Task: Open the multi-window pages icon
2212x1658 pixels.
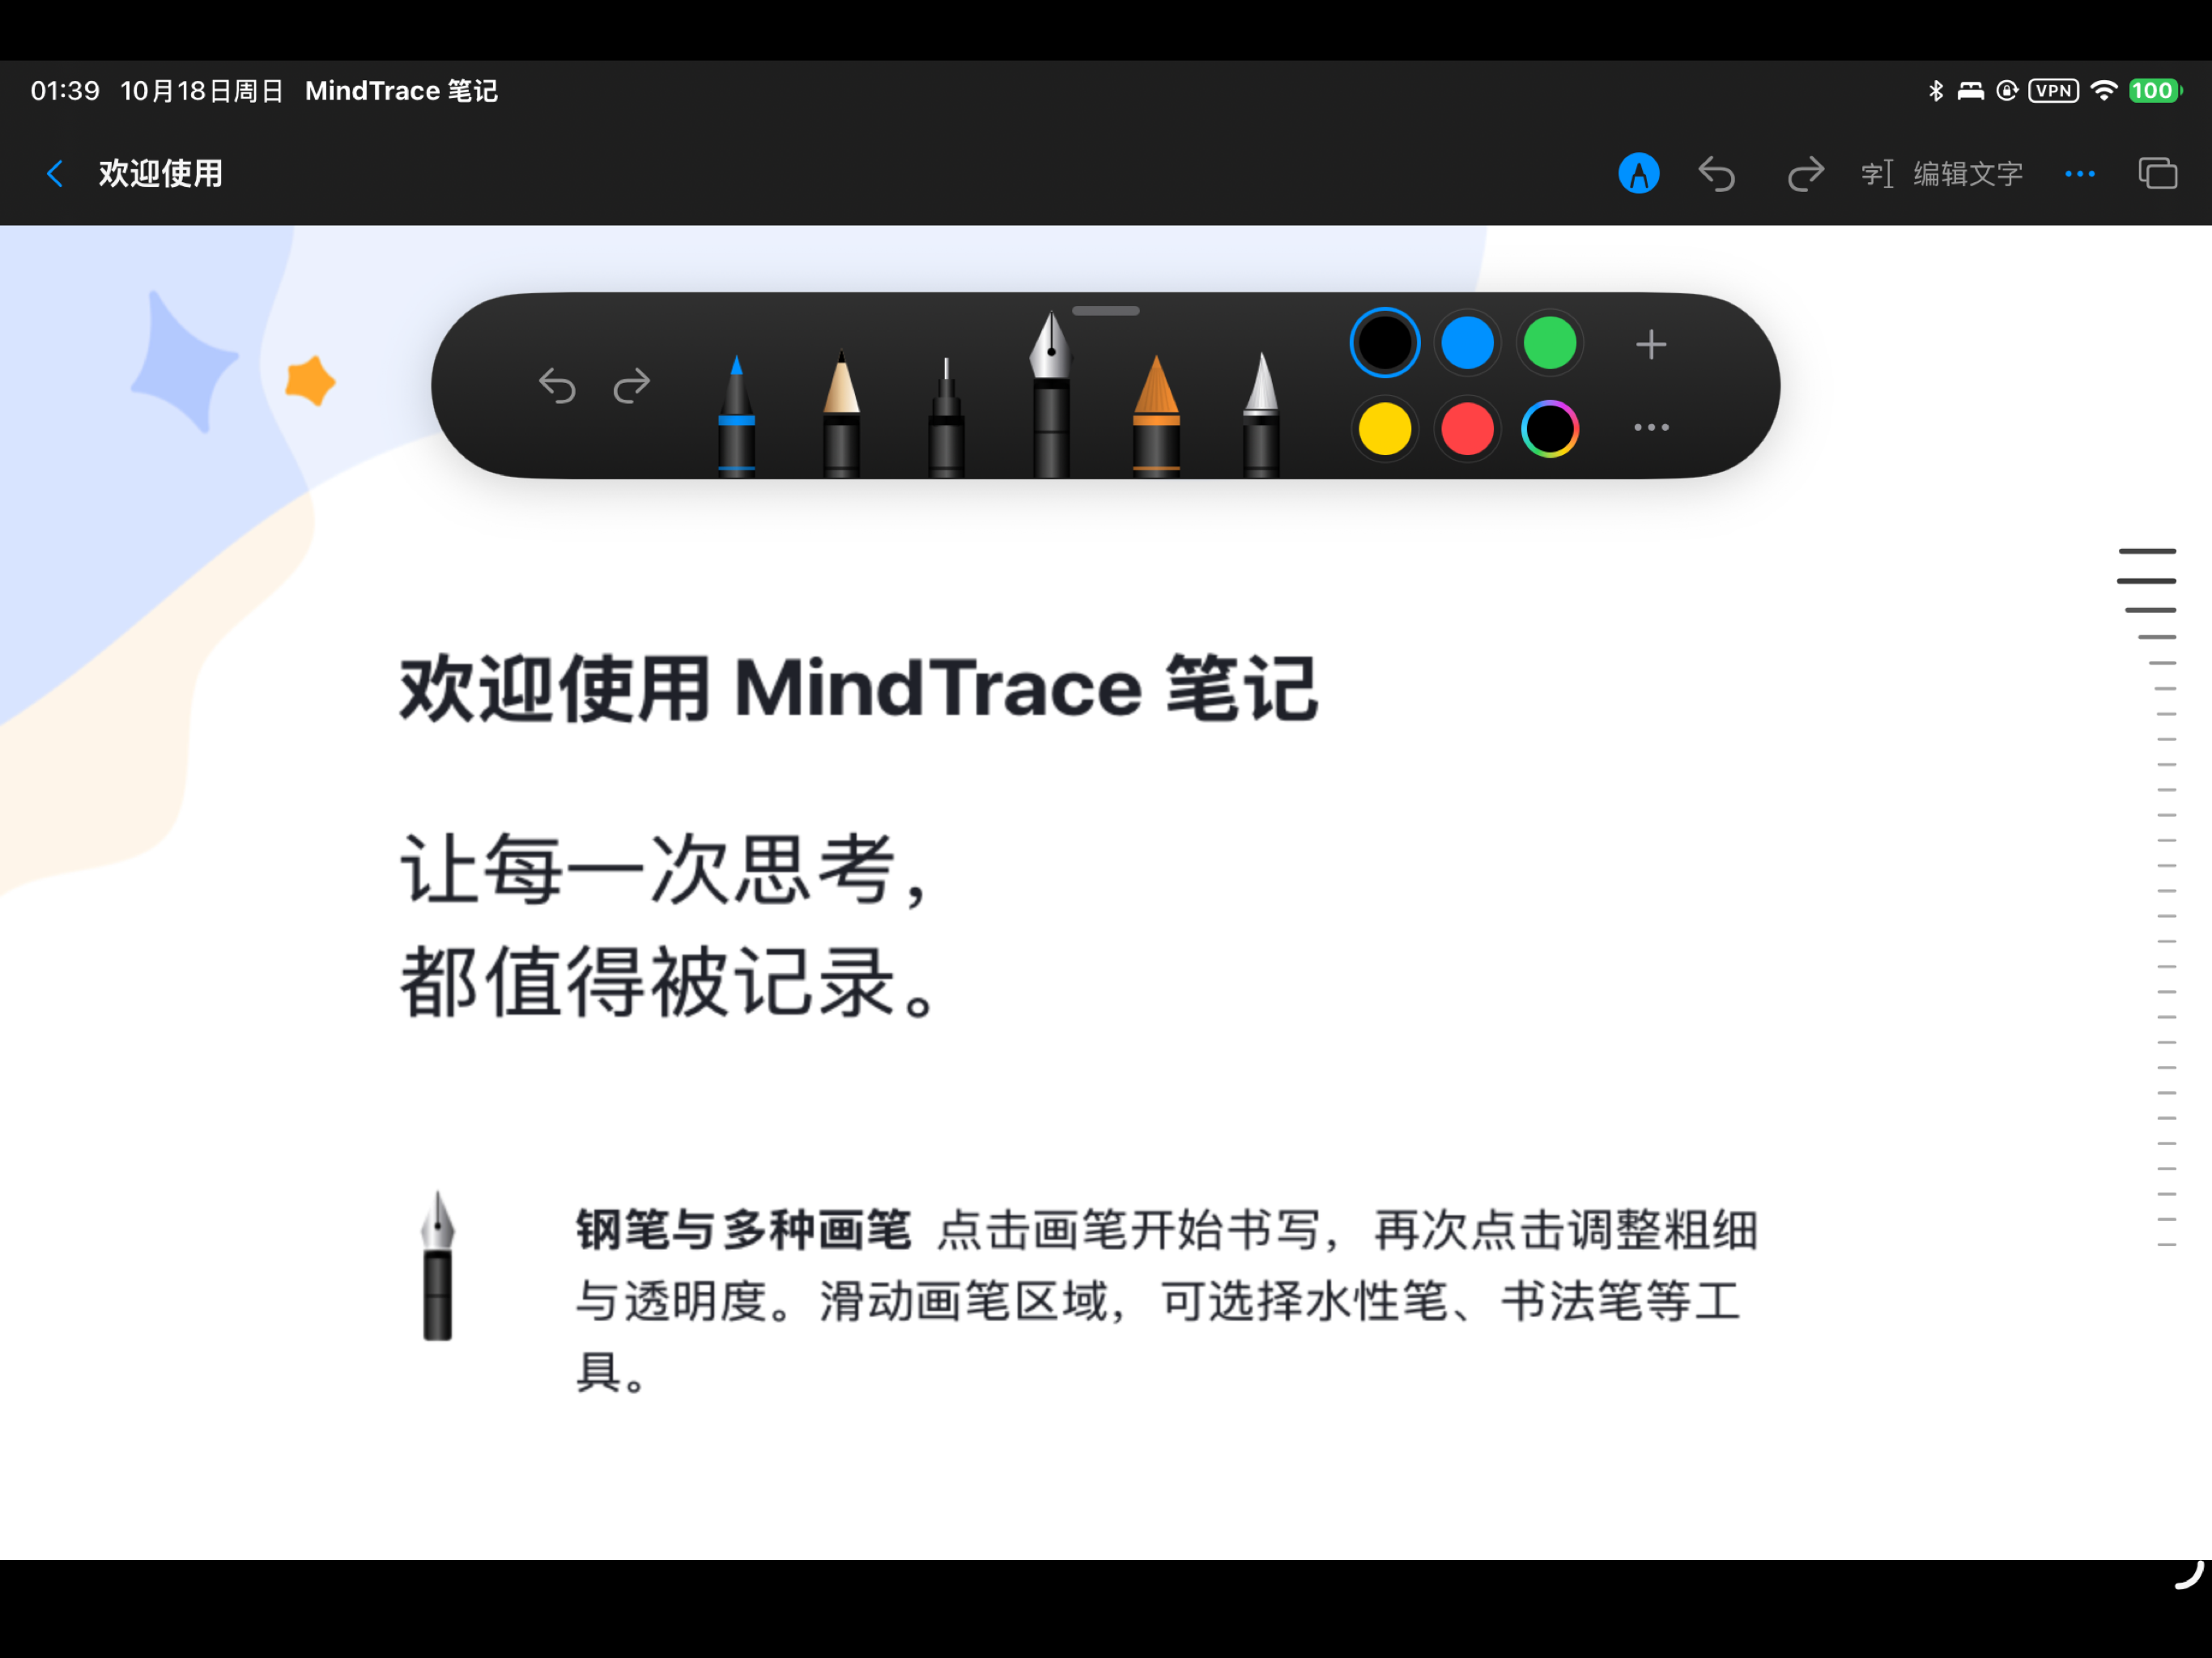Action: click(2157, 174)
